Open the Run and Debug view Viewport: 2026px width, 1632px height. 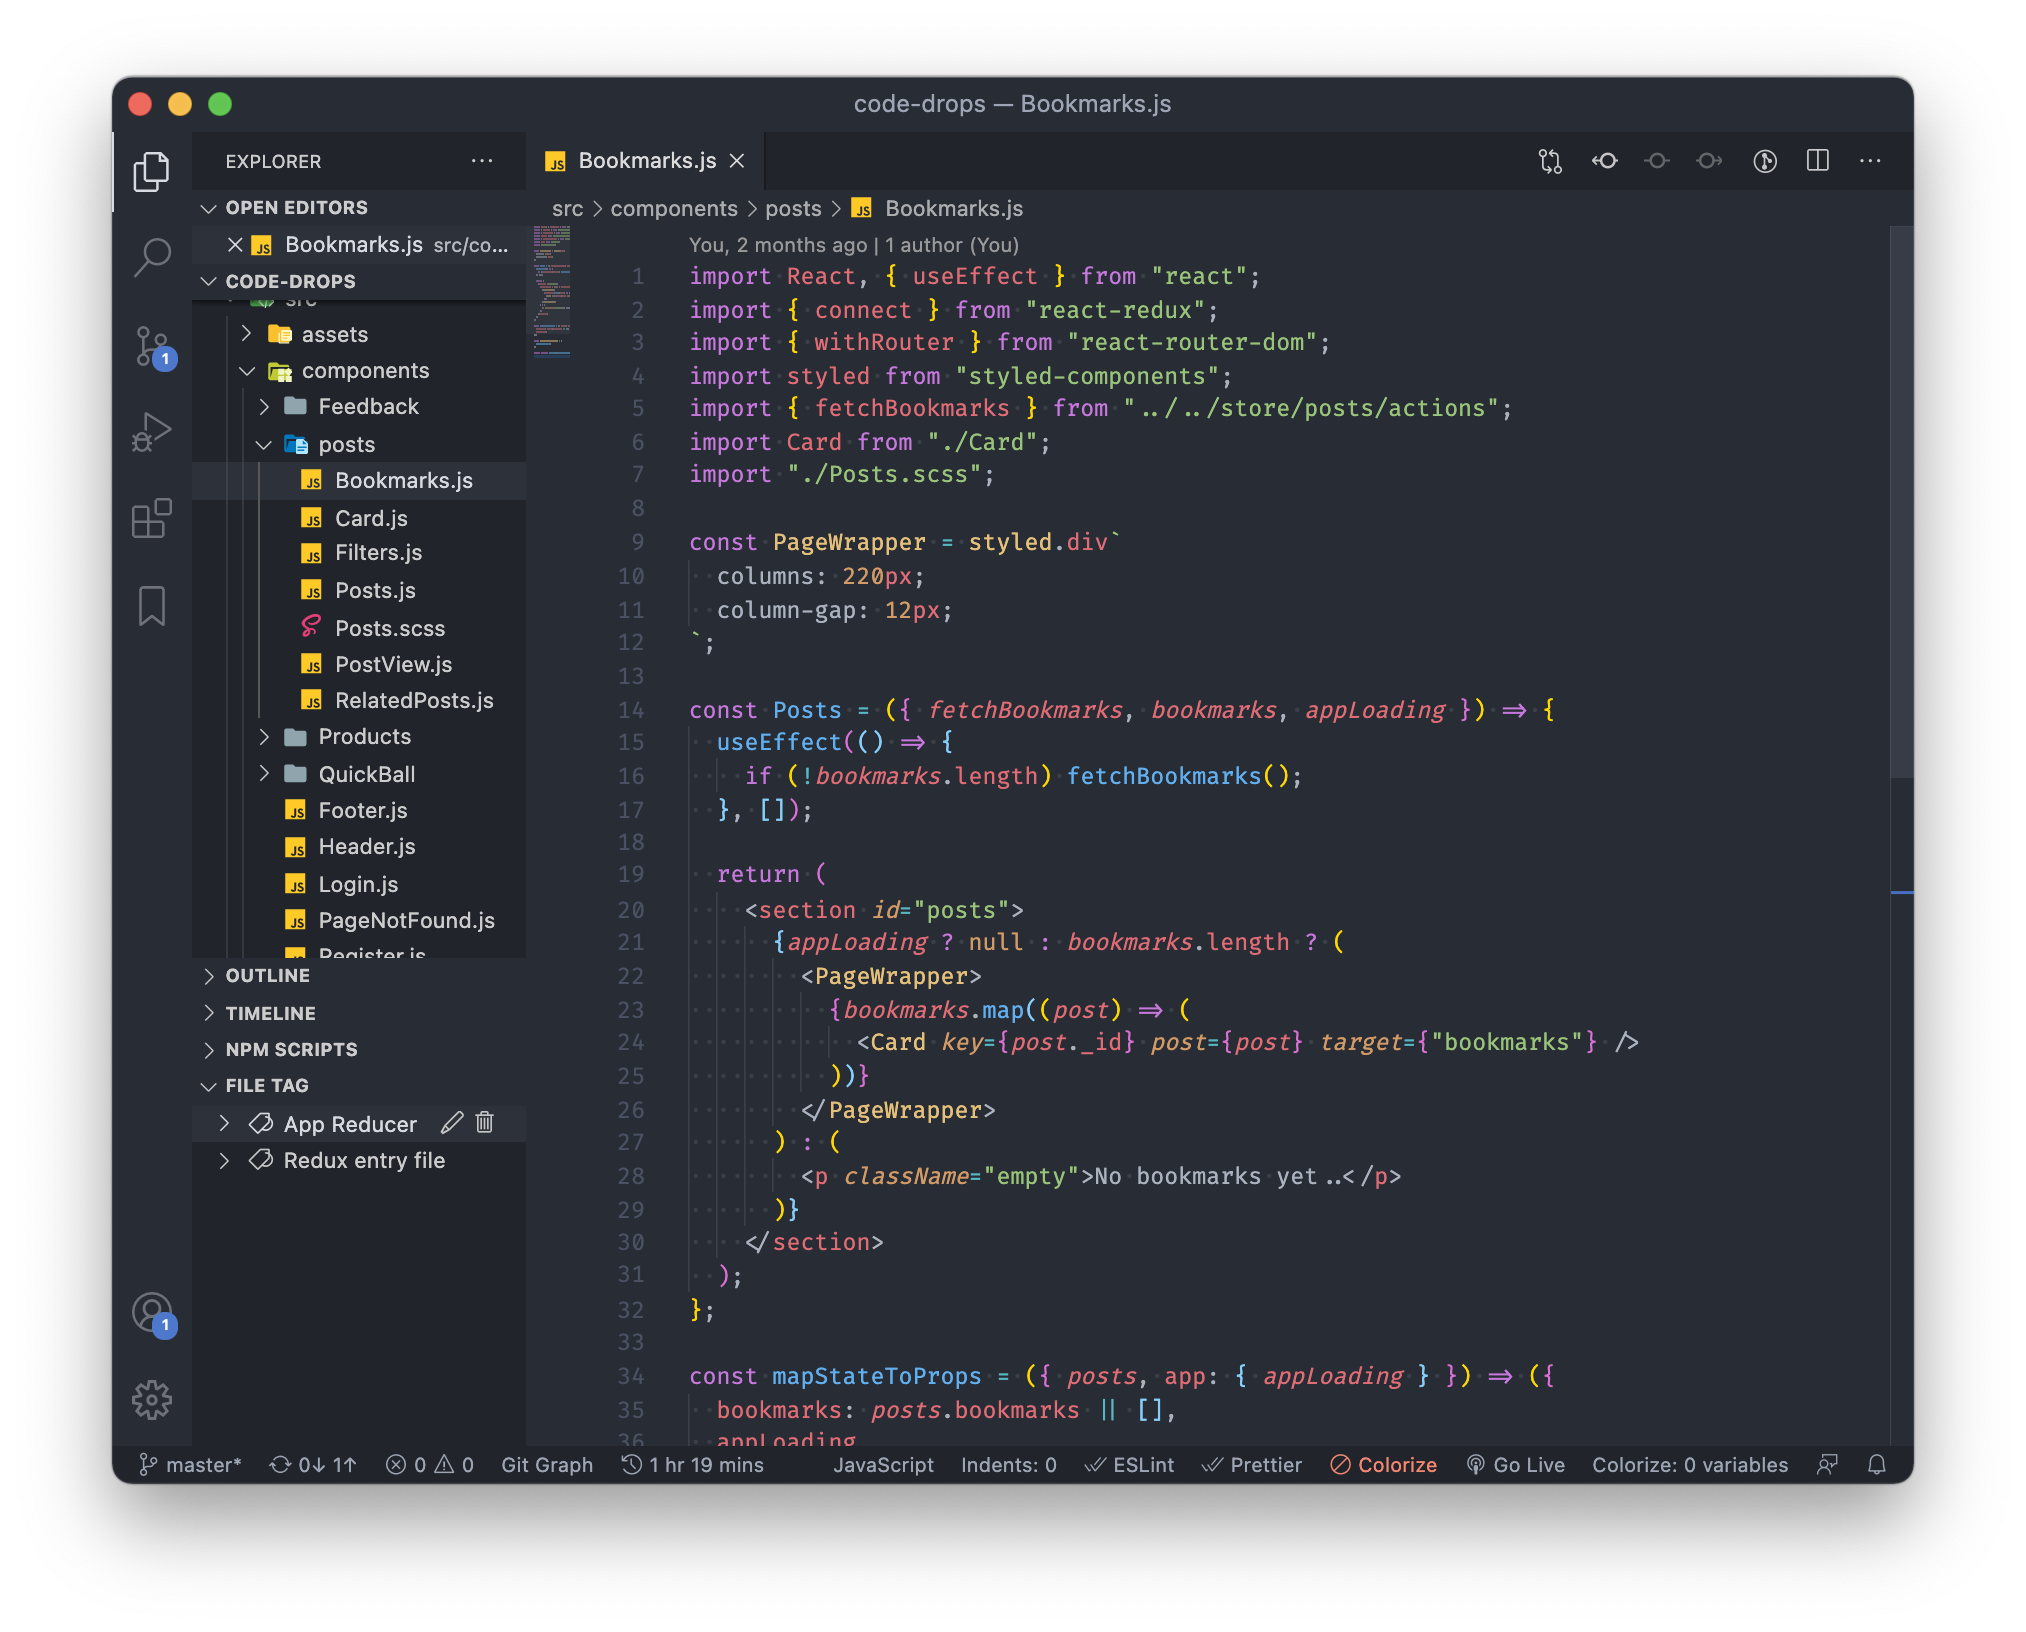(152, 432)
